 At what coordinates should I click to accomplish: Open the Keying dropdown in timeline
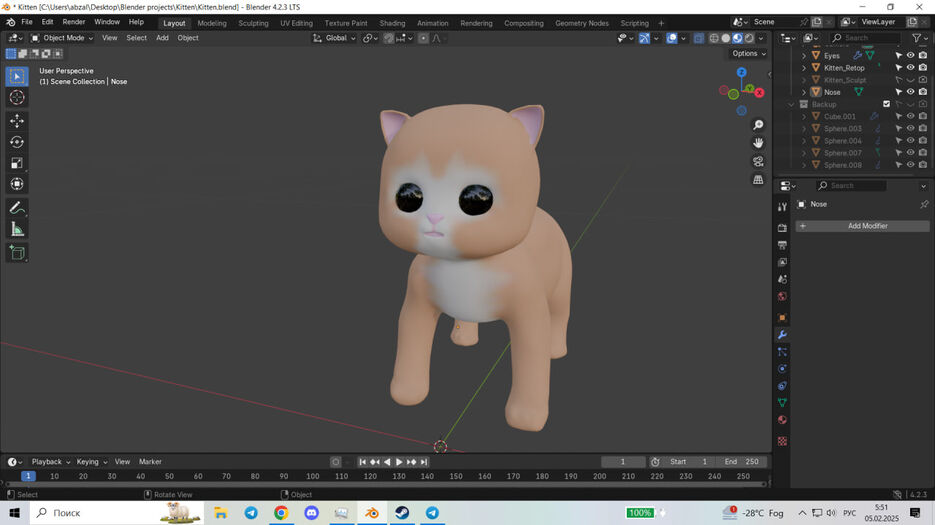pos(92,462)
